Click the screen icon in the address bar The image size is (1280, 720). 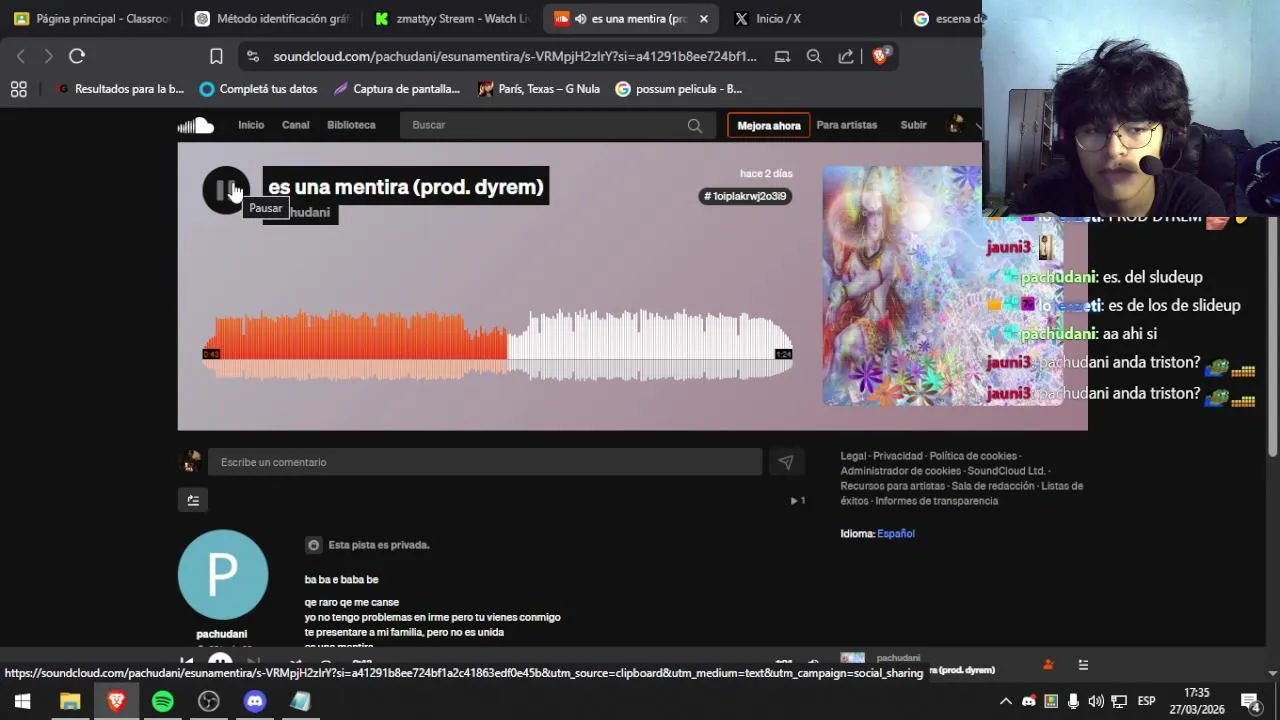[782, 57]
